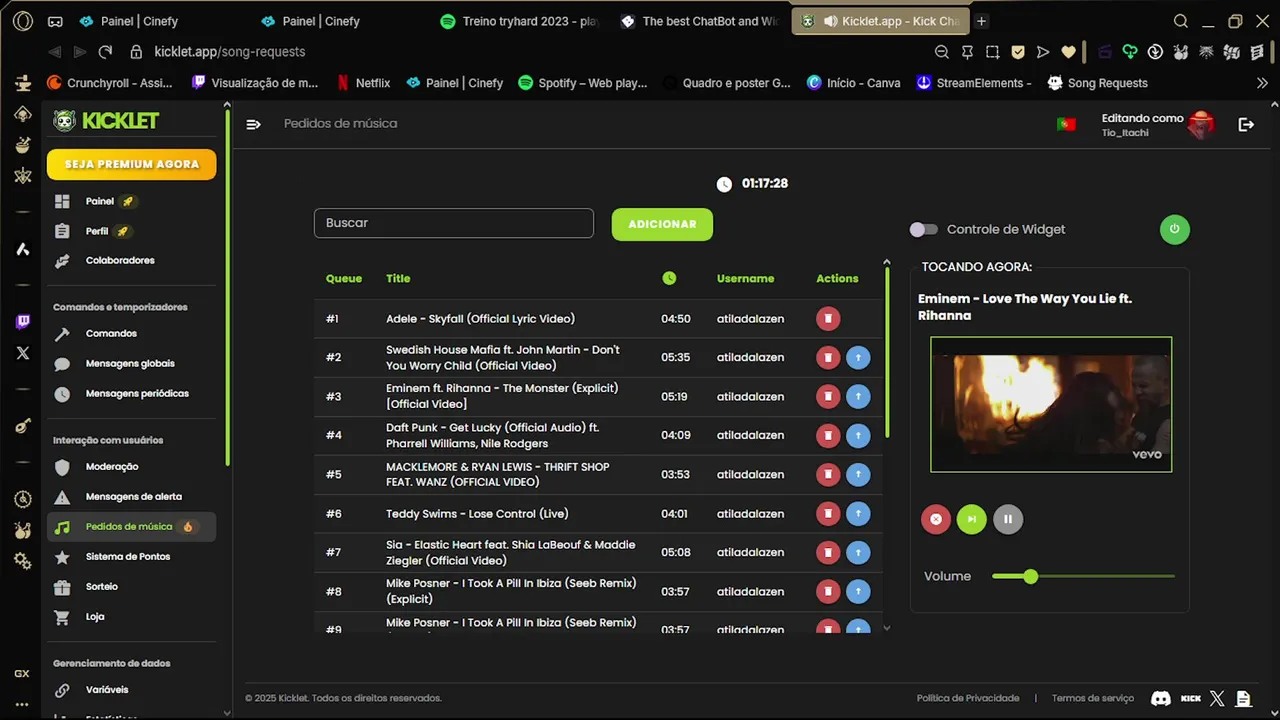Reload the page
The width and height of the screenshot is (1280, 720).
105,52
